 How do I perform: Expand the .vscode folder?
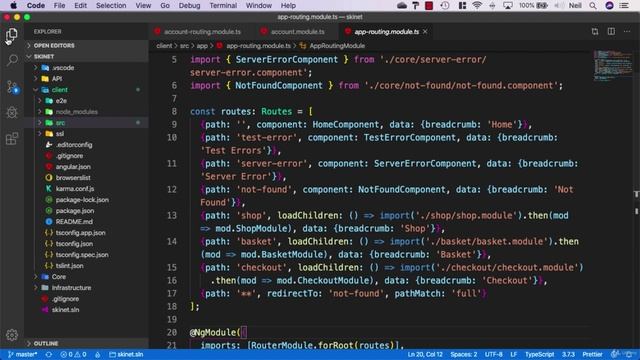point(63,68)
